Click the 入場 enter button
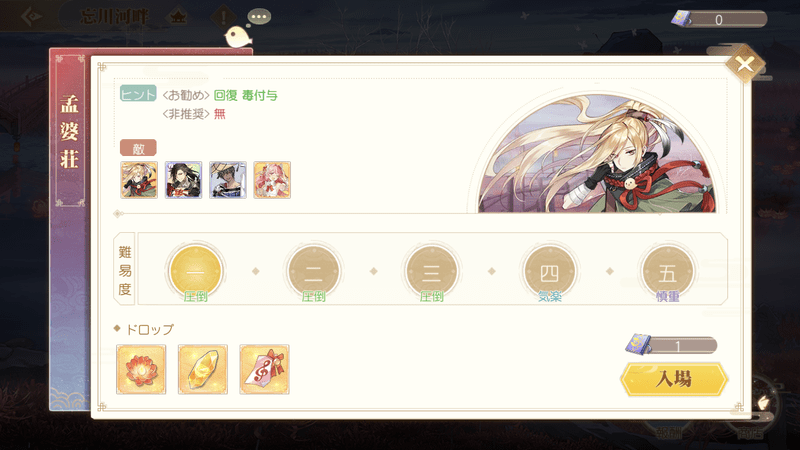This screenshot has height=450, width=800. tap(674, 379)
